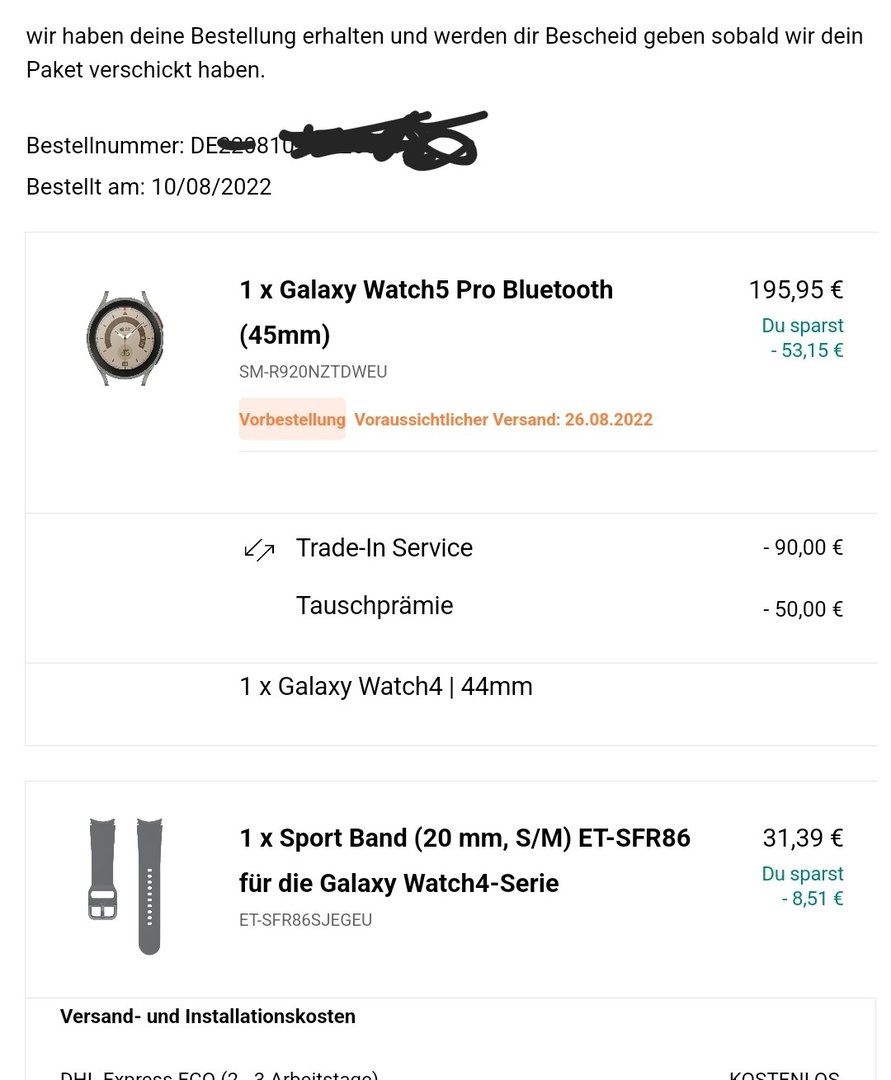Click the Bestellt am order date line
The image size is (891, 1080).
pyautogui.click(x=149, y=187)
